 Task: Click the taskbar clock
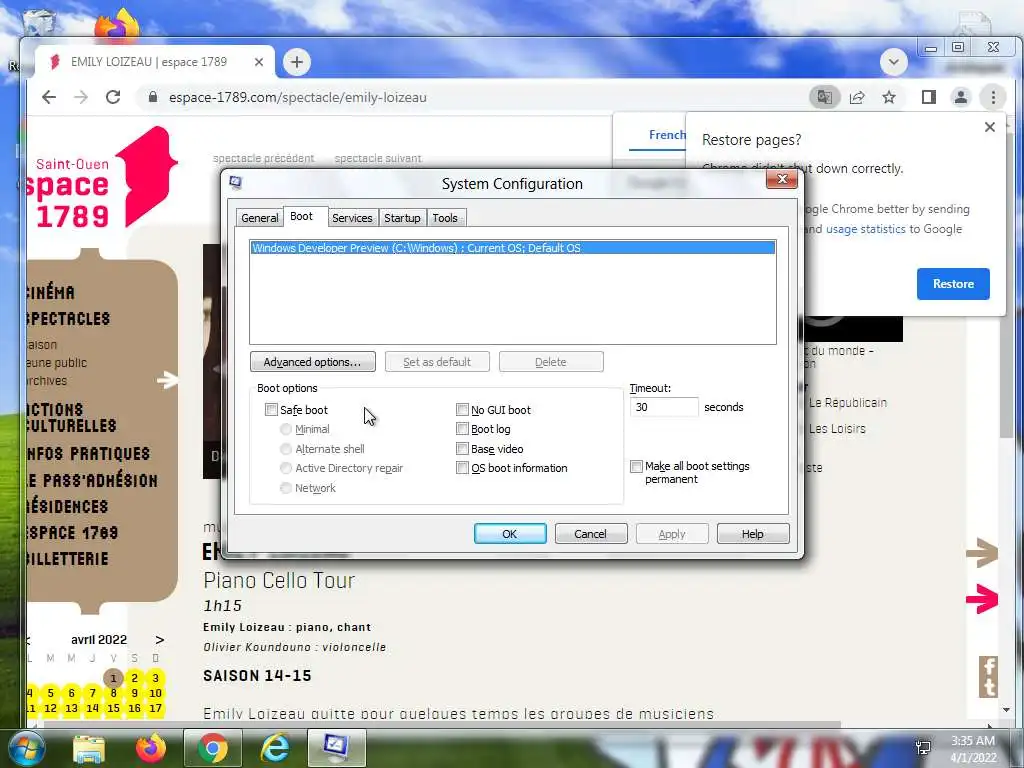pos(973,749)
